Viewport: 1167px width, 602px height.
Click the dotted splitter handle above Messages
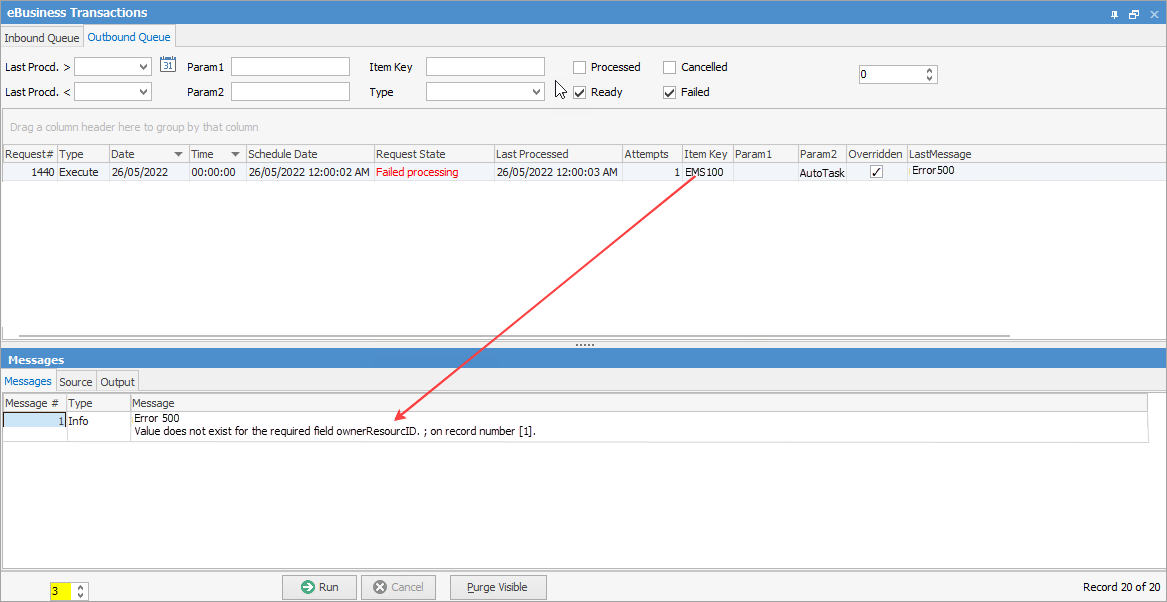(x=585, y=345)
